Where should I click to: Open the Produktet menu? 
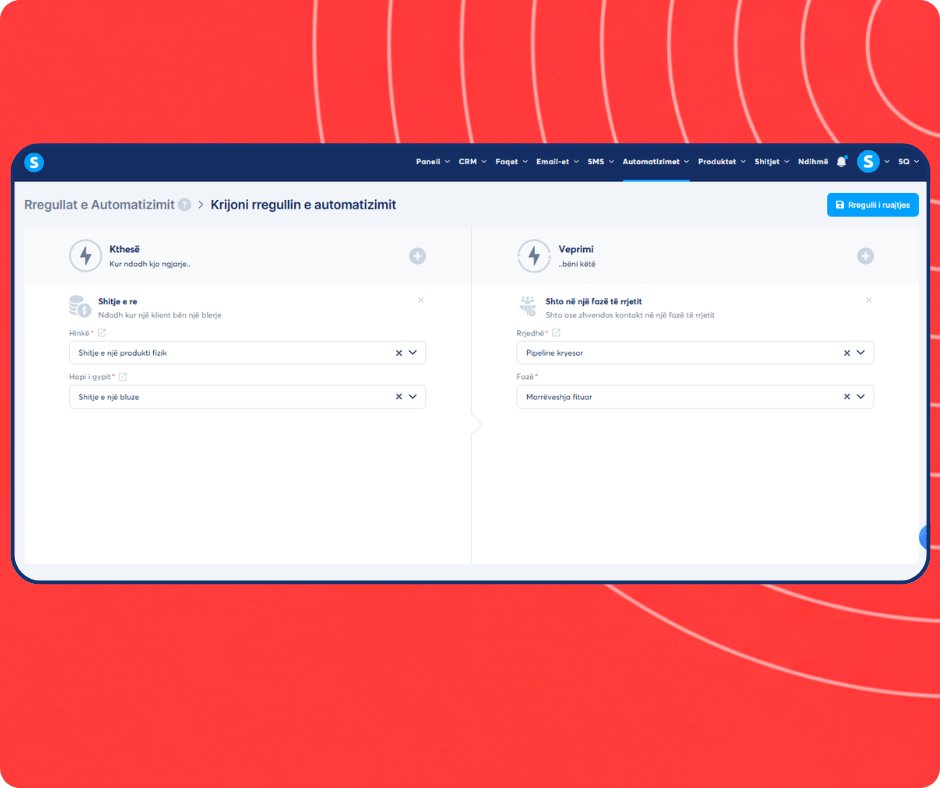click(x=722, y=162)
